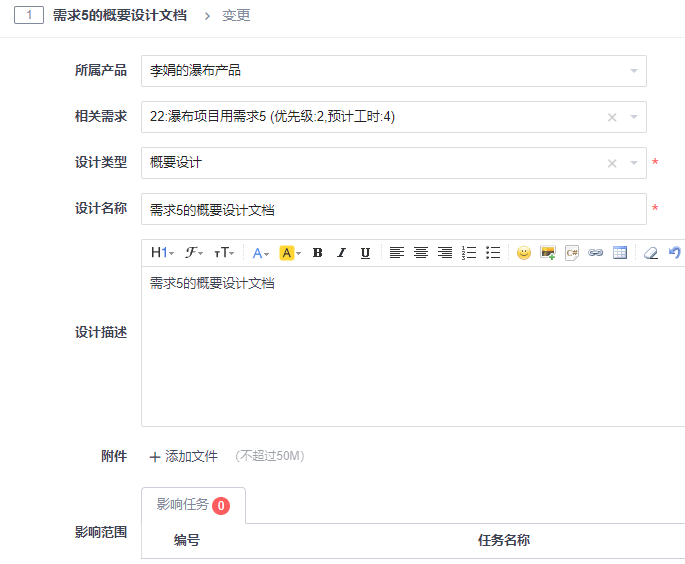Click into the 设计描述 editor text area
The width and height of the screenshot is (685, 564).
tap(413, 346)
